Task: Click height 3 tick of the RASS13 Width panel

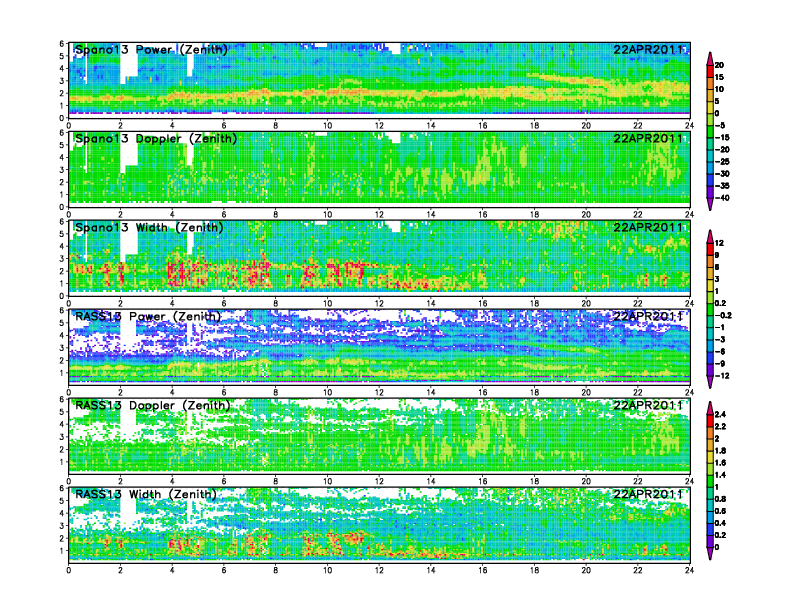Action: tap(62, 526)
